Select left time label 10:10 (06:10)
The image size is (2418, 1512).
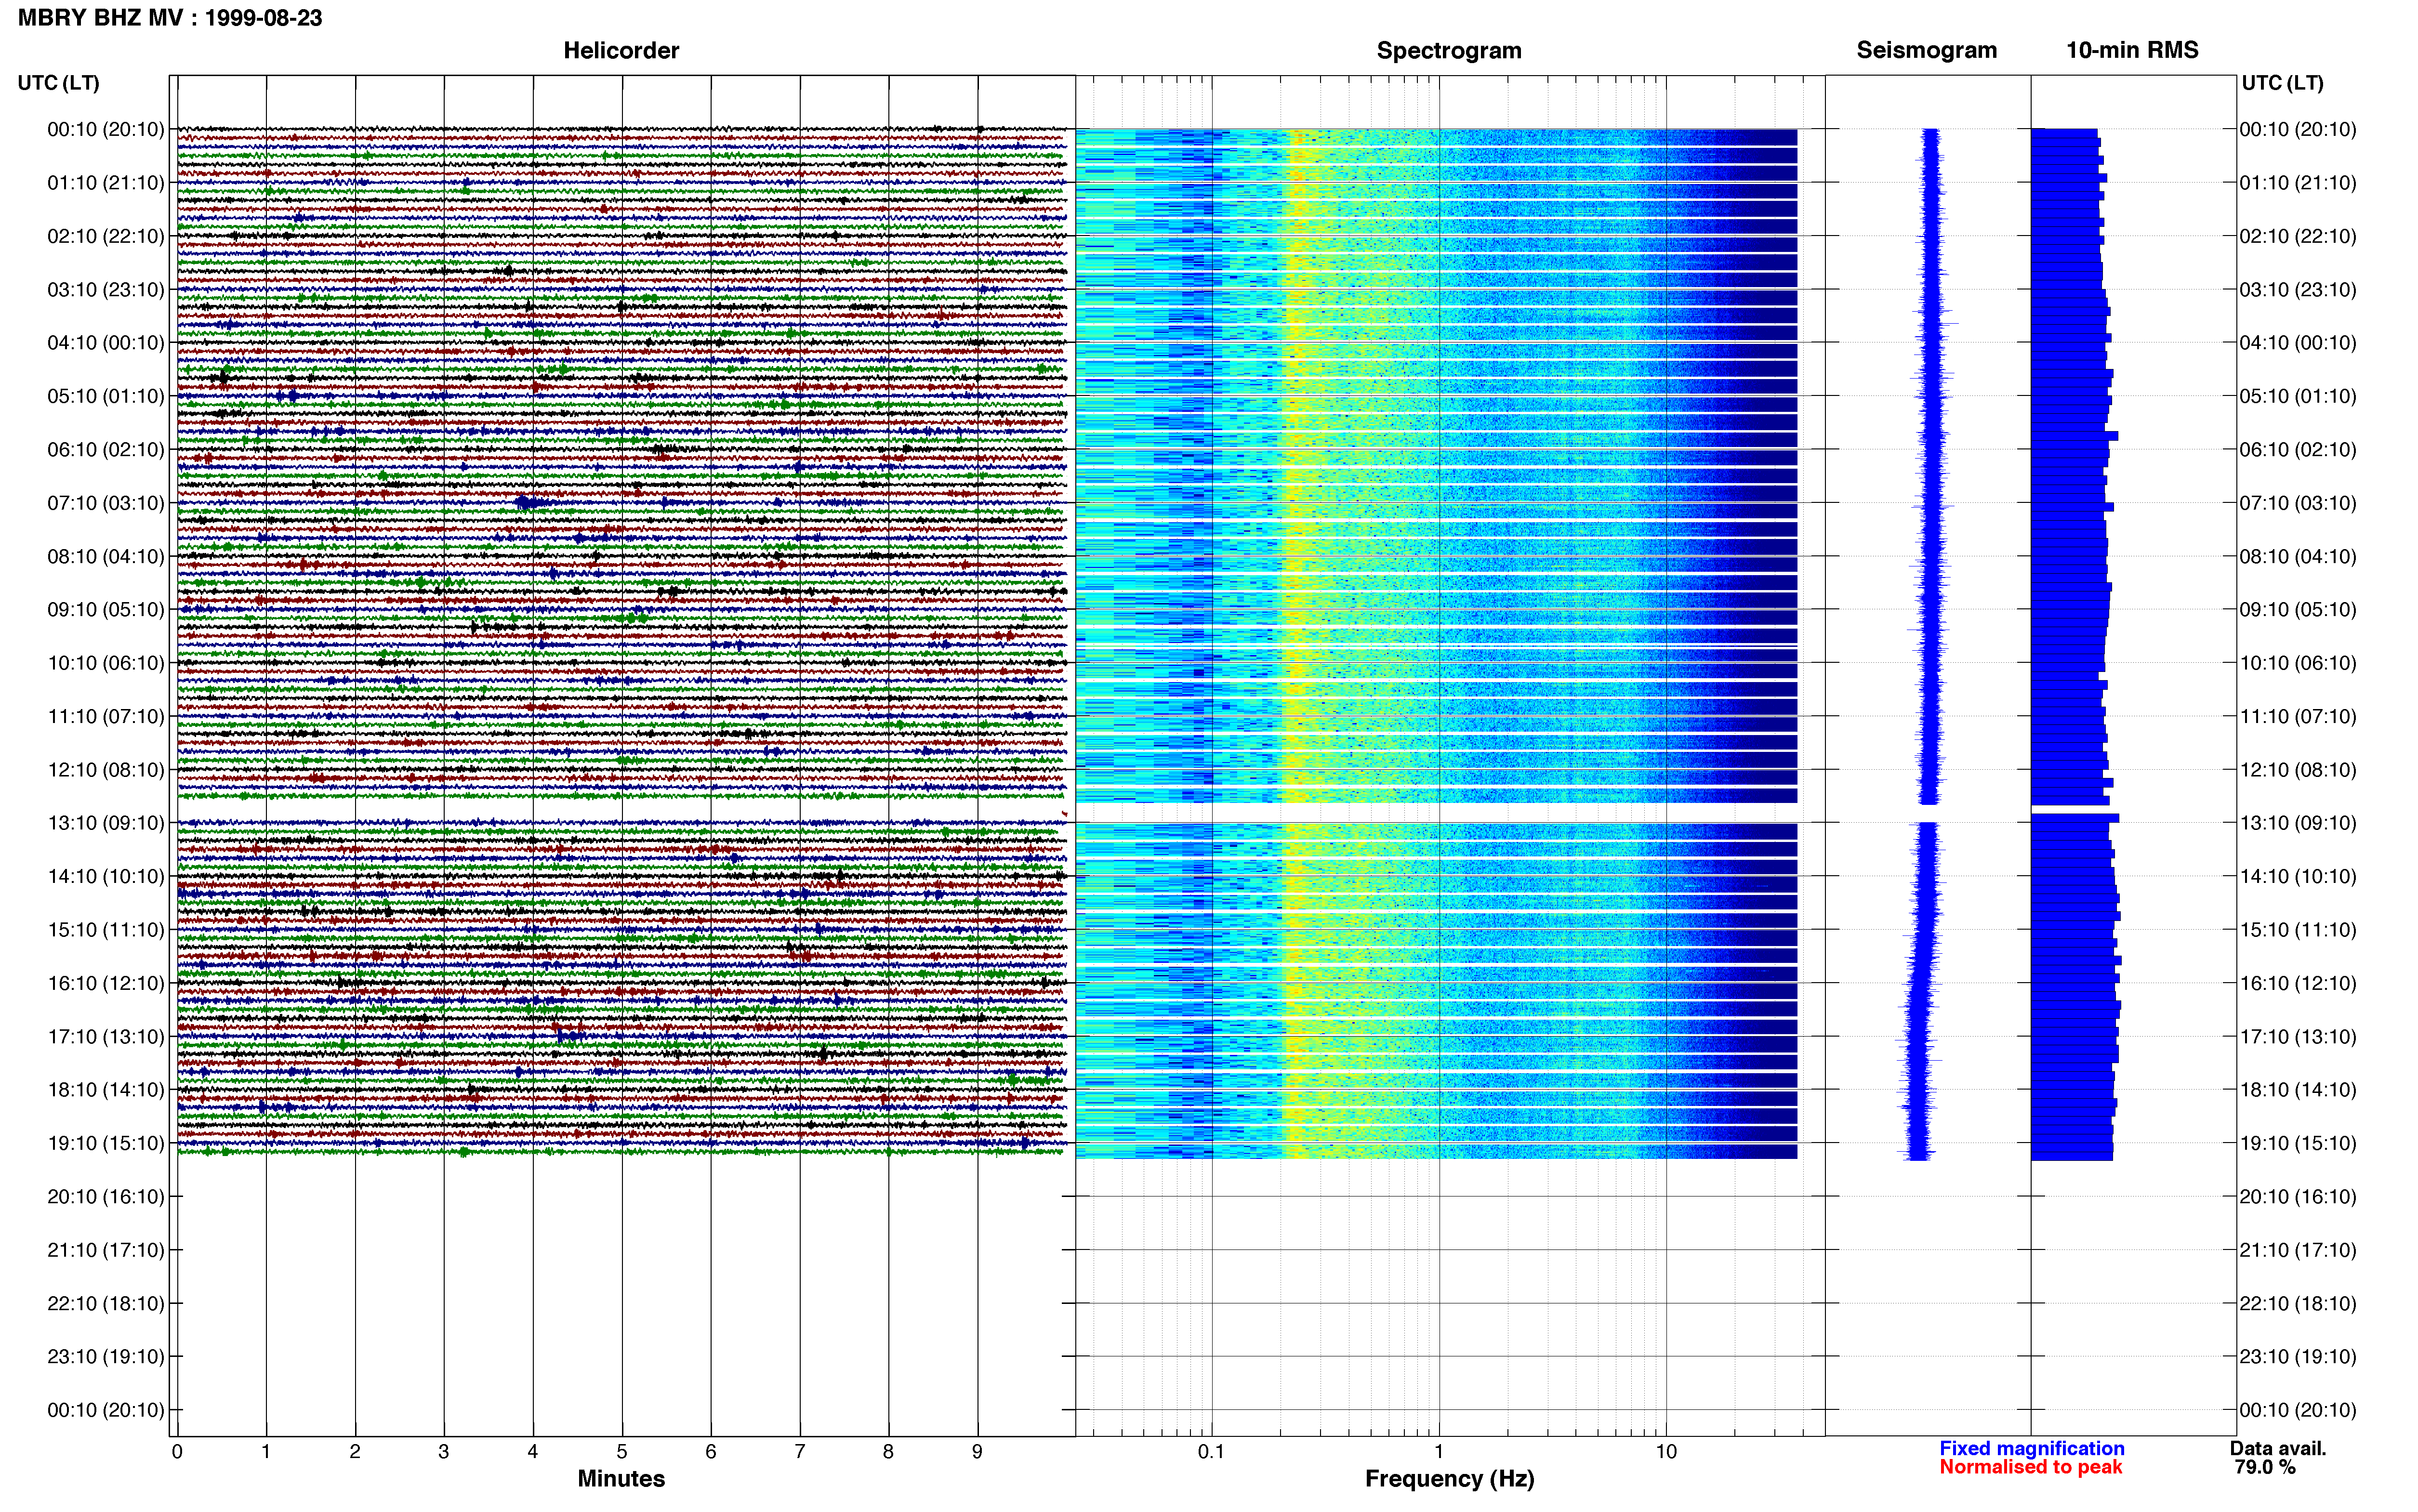click(106, 663)
